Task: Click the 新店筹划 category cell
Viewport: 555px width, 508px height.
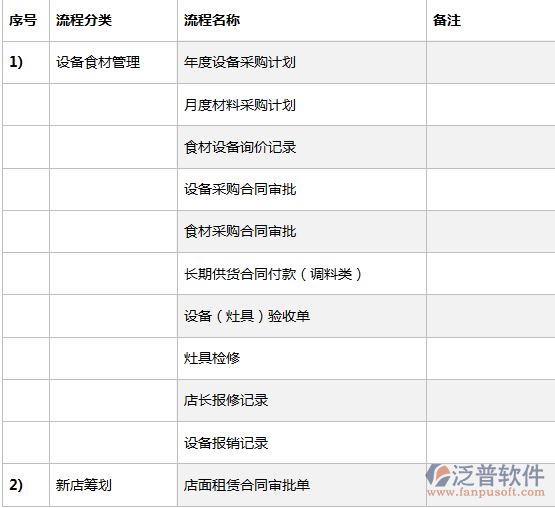Action: pyautogui.click(x=84, y=485)
